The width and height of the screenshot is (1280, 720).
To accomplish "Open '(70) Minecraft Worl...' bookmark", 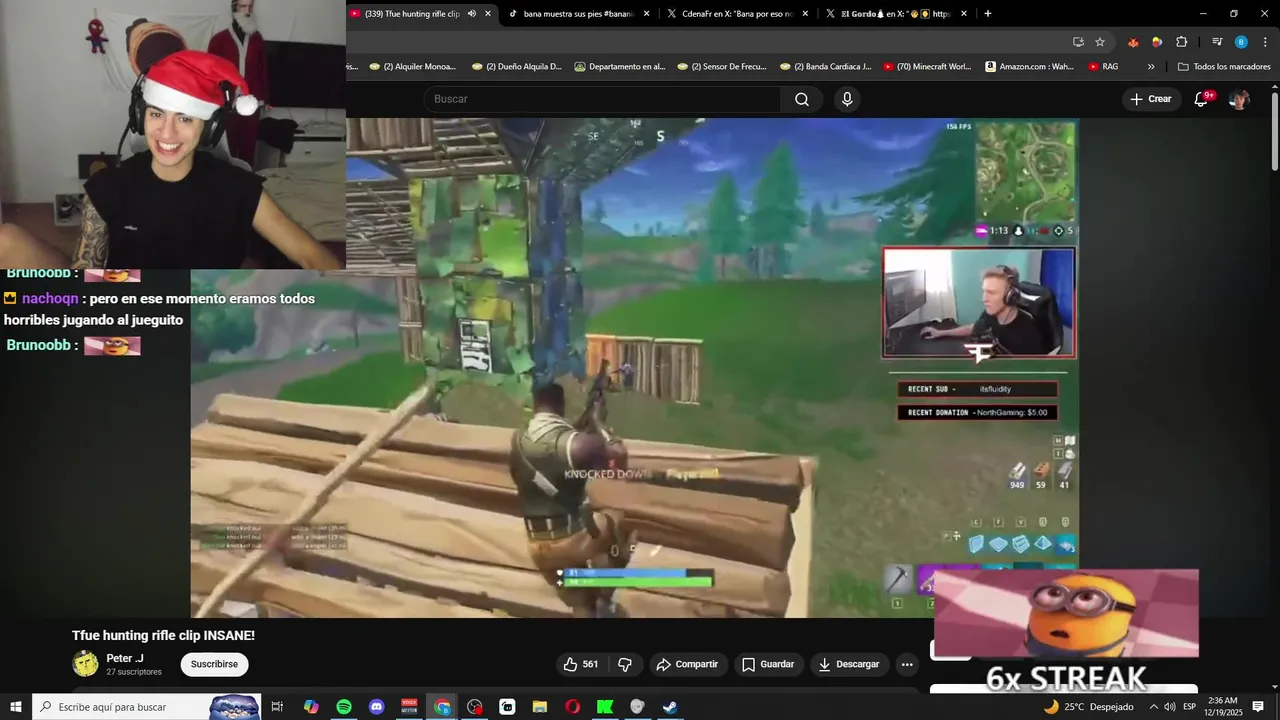I will (927, 67).
